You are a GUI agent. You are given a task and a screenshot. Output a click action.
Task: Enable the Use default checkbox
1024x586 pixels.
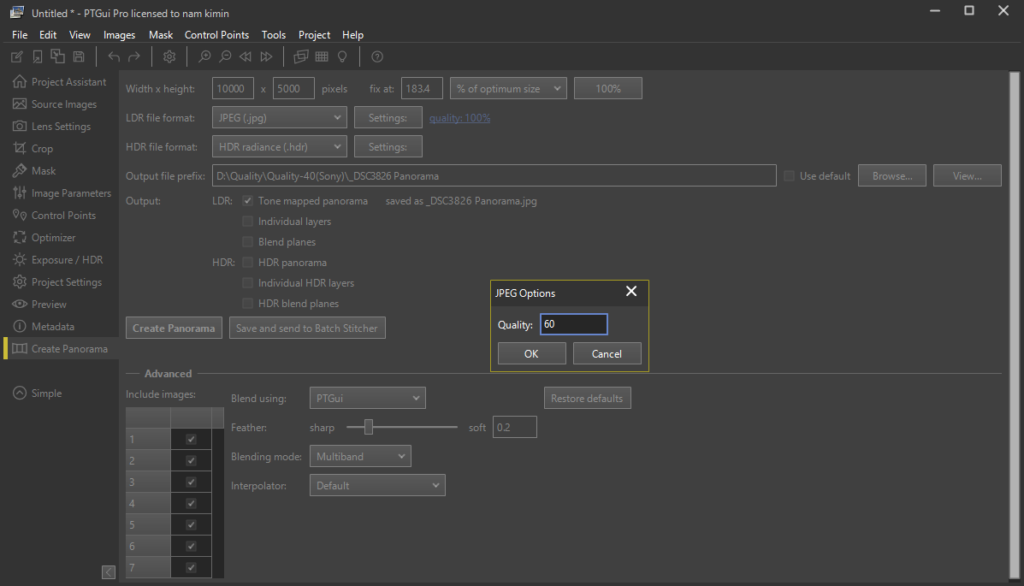790,176
